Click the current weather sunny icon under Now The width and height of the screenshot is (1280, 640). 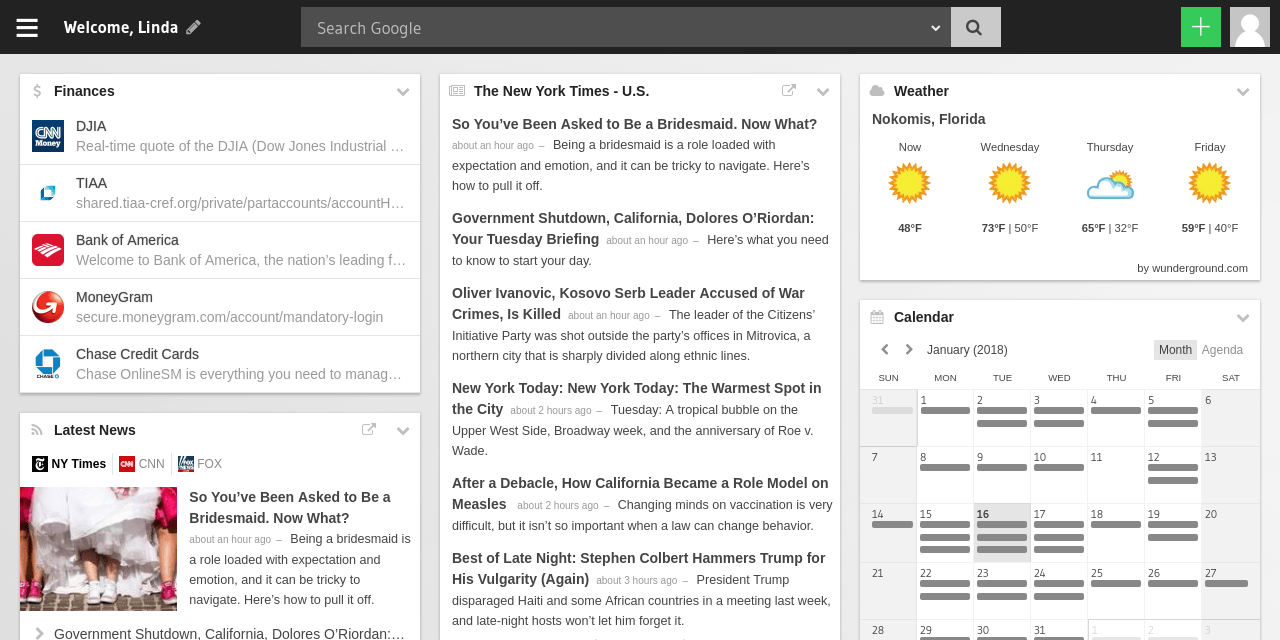click(x=910, y=183)
